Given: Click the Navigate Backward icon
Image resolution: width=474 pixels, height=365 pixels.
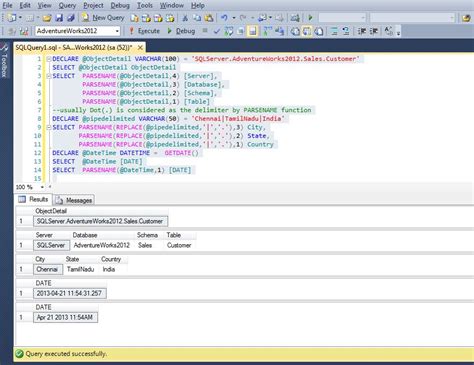Looking at the screenshot, I should click(x=262, y=18).
